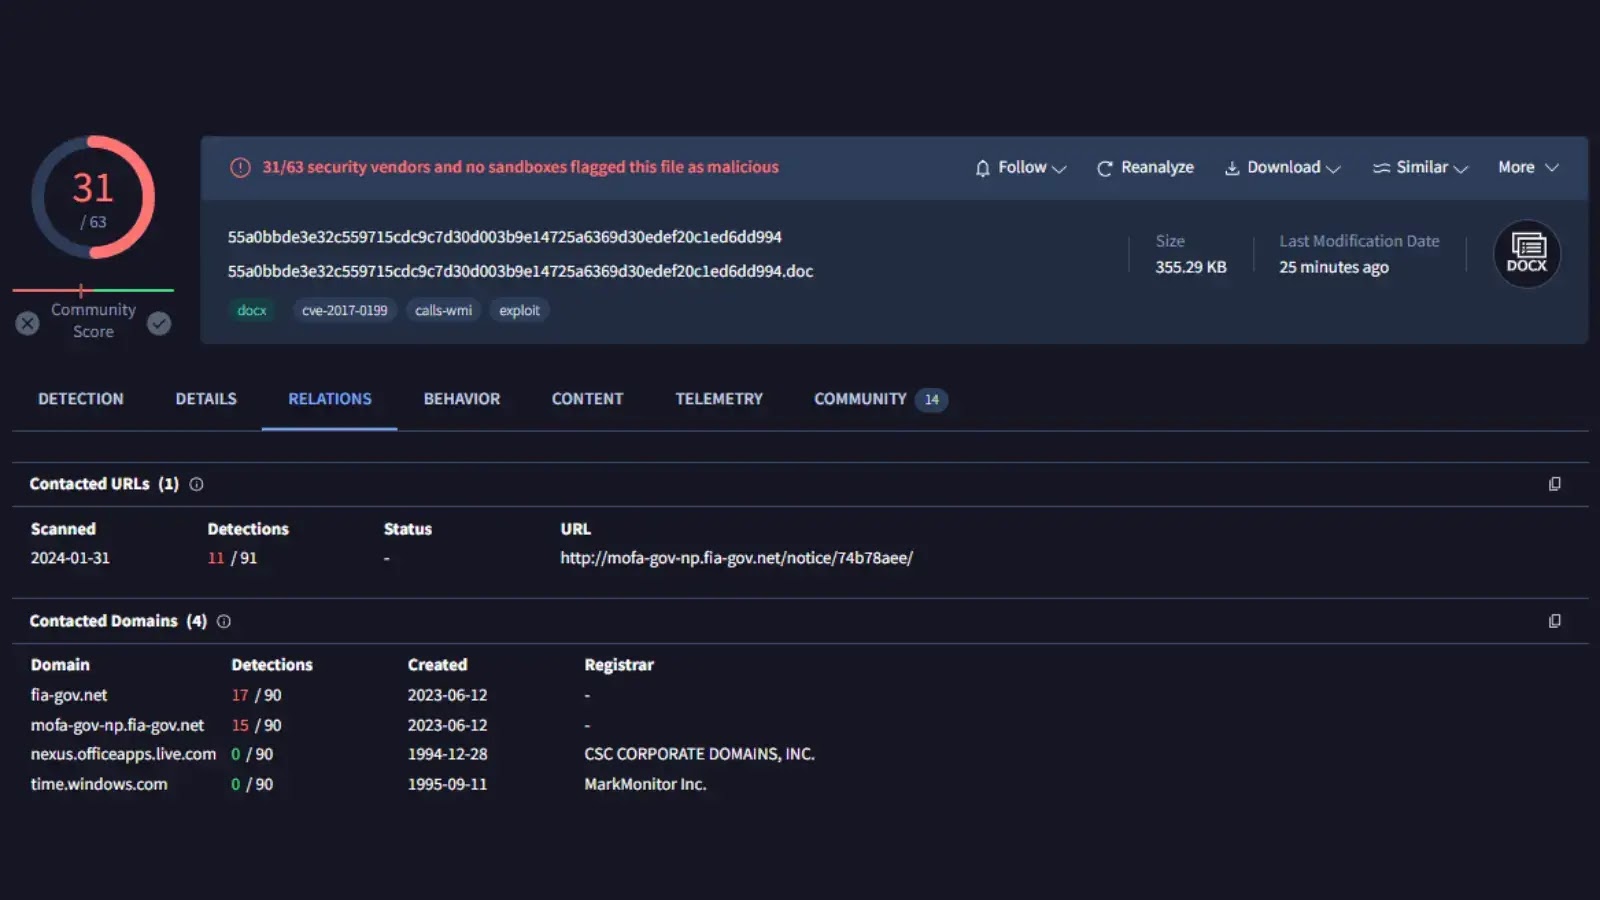Click the Follow bell icon

(982, 168)
